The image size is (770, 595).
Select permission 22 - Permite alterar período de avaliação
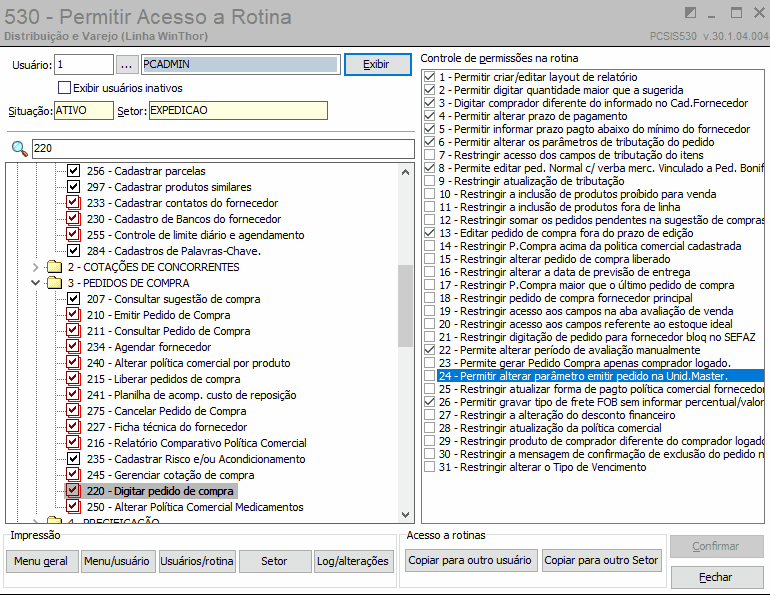570,350
